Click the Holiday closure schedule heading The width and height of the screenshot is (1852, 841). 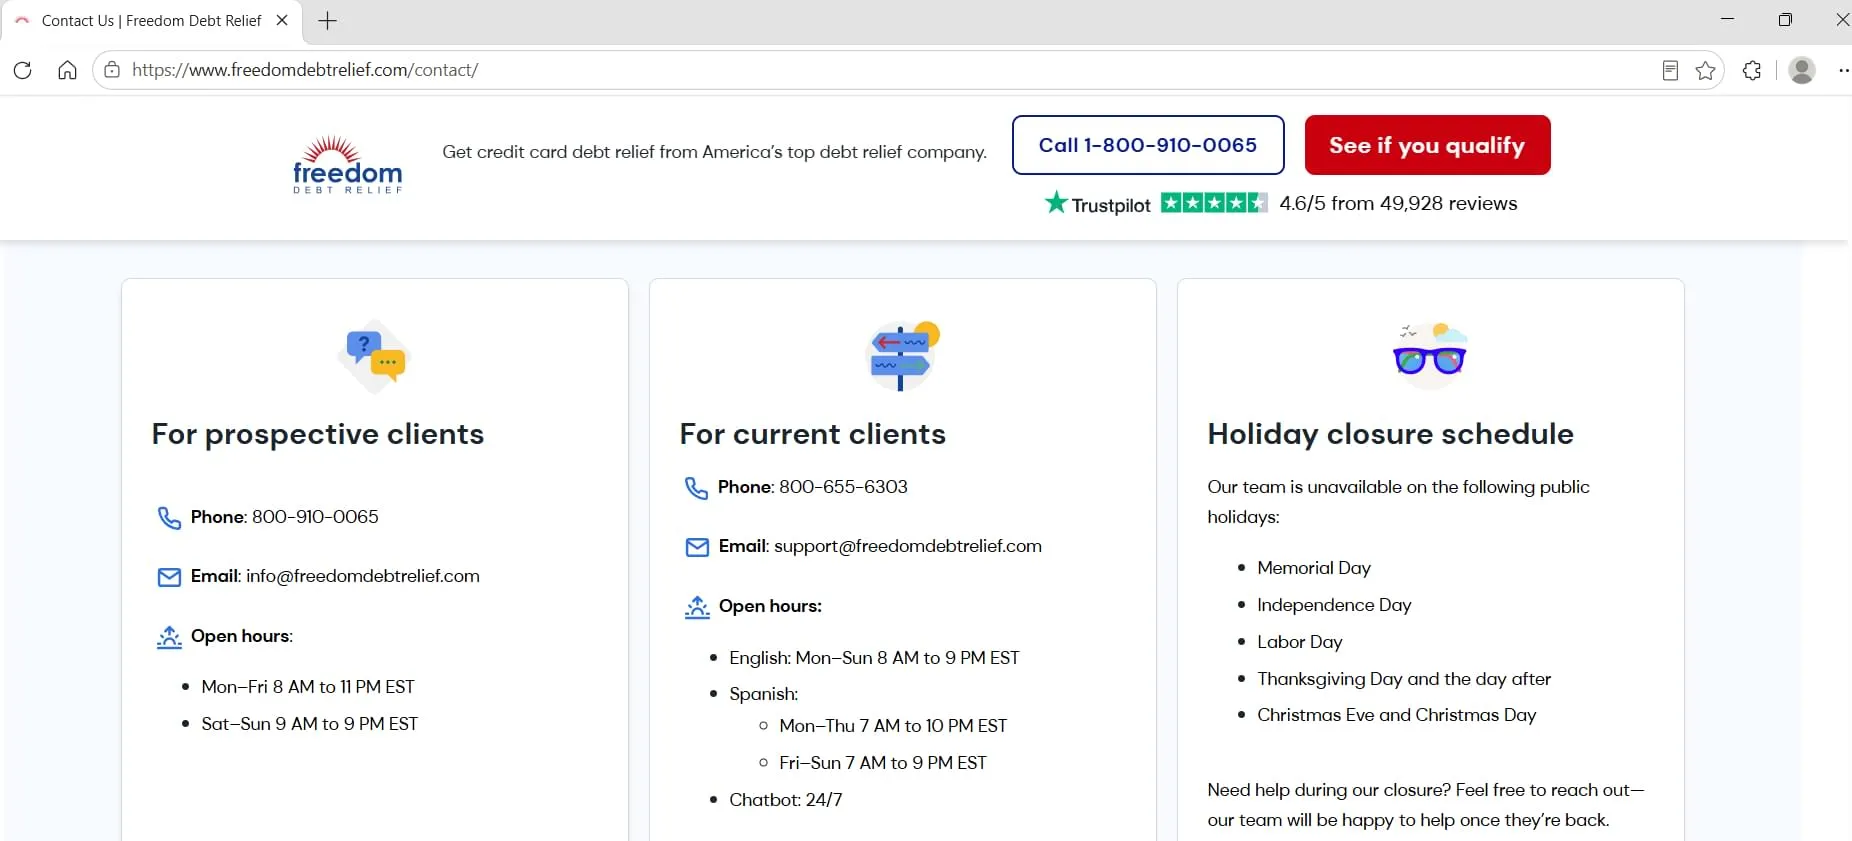click(x=1391, y=434)
